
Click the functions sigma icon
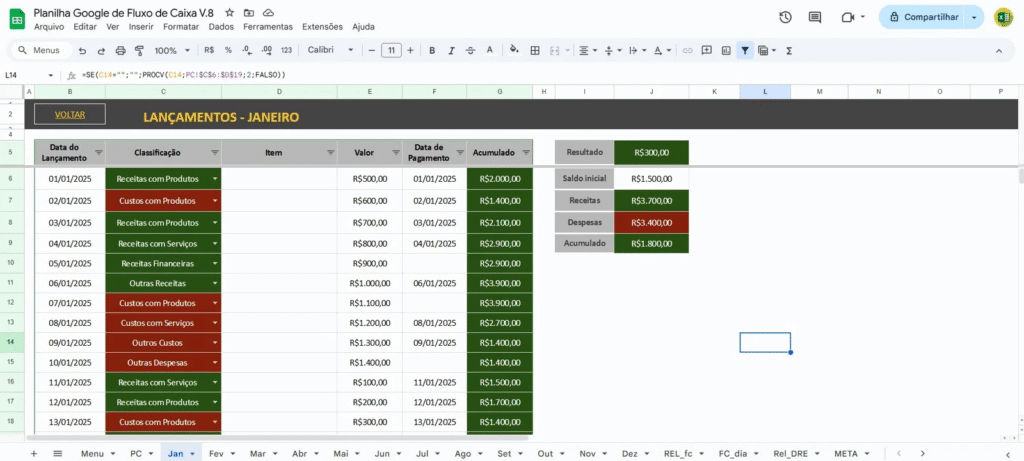(789, 50)
